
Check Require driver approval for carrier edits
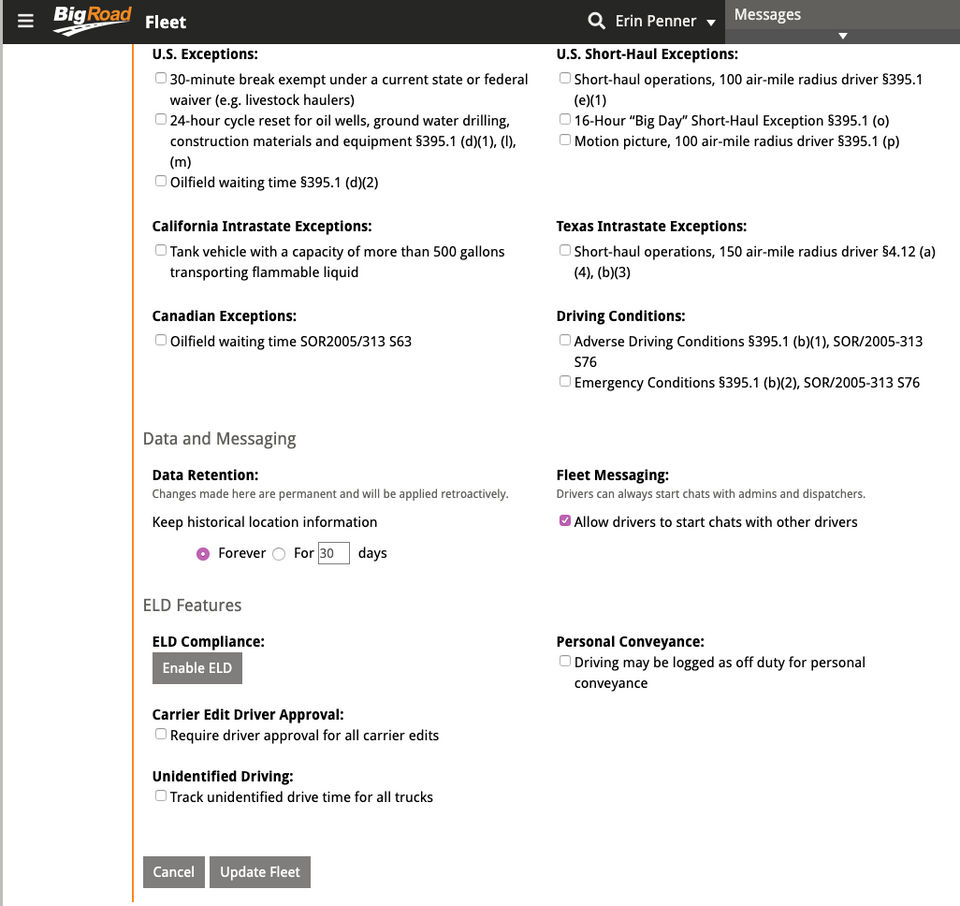[x=160, y=733]
